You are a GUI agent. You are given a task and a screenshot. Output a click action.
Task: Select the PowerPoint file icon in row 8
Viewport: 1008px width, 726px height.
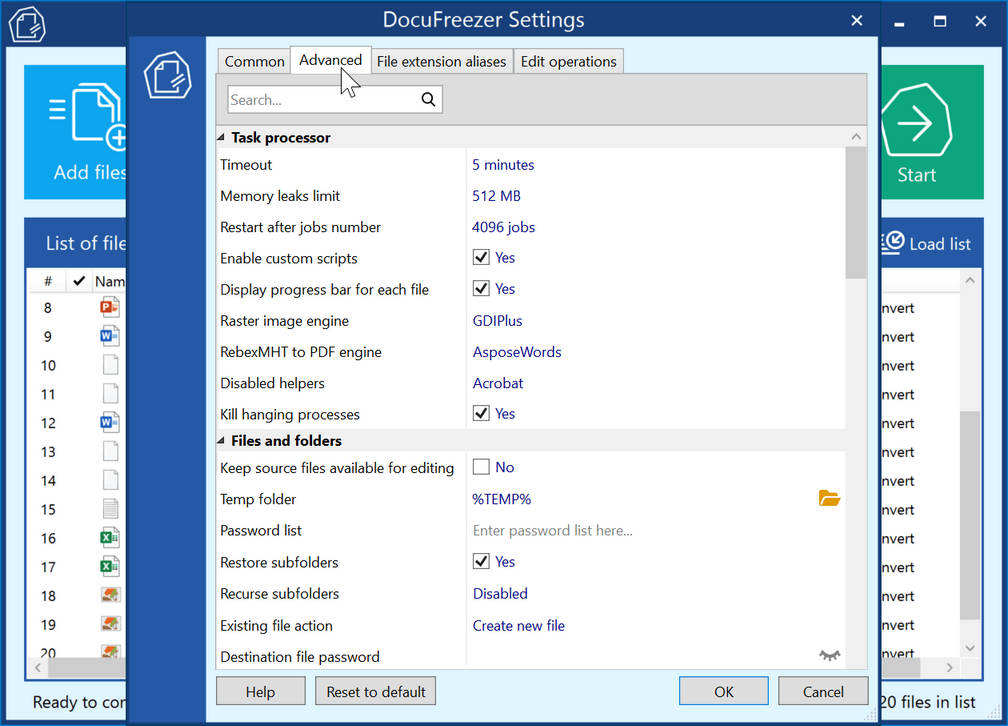tap(110, 307)
